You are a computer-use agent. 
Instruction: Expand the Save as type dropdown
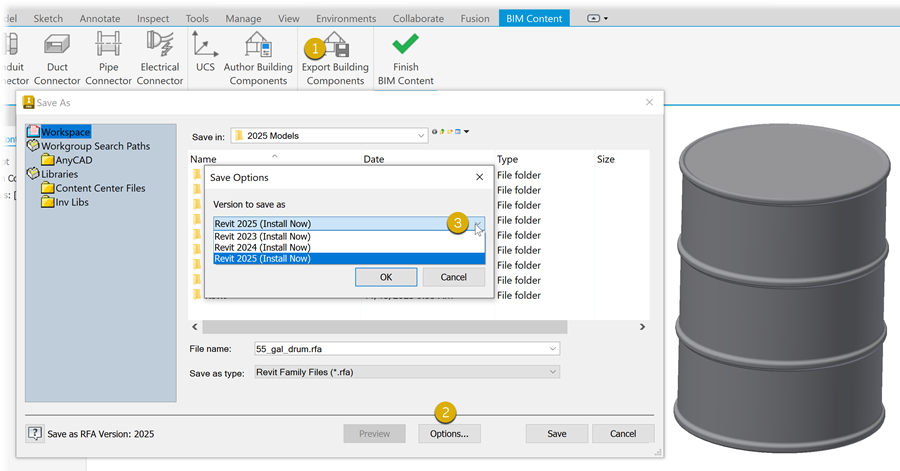(x=552, y=372)
